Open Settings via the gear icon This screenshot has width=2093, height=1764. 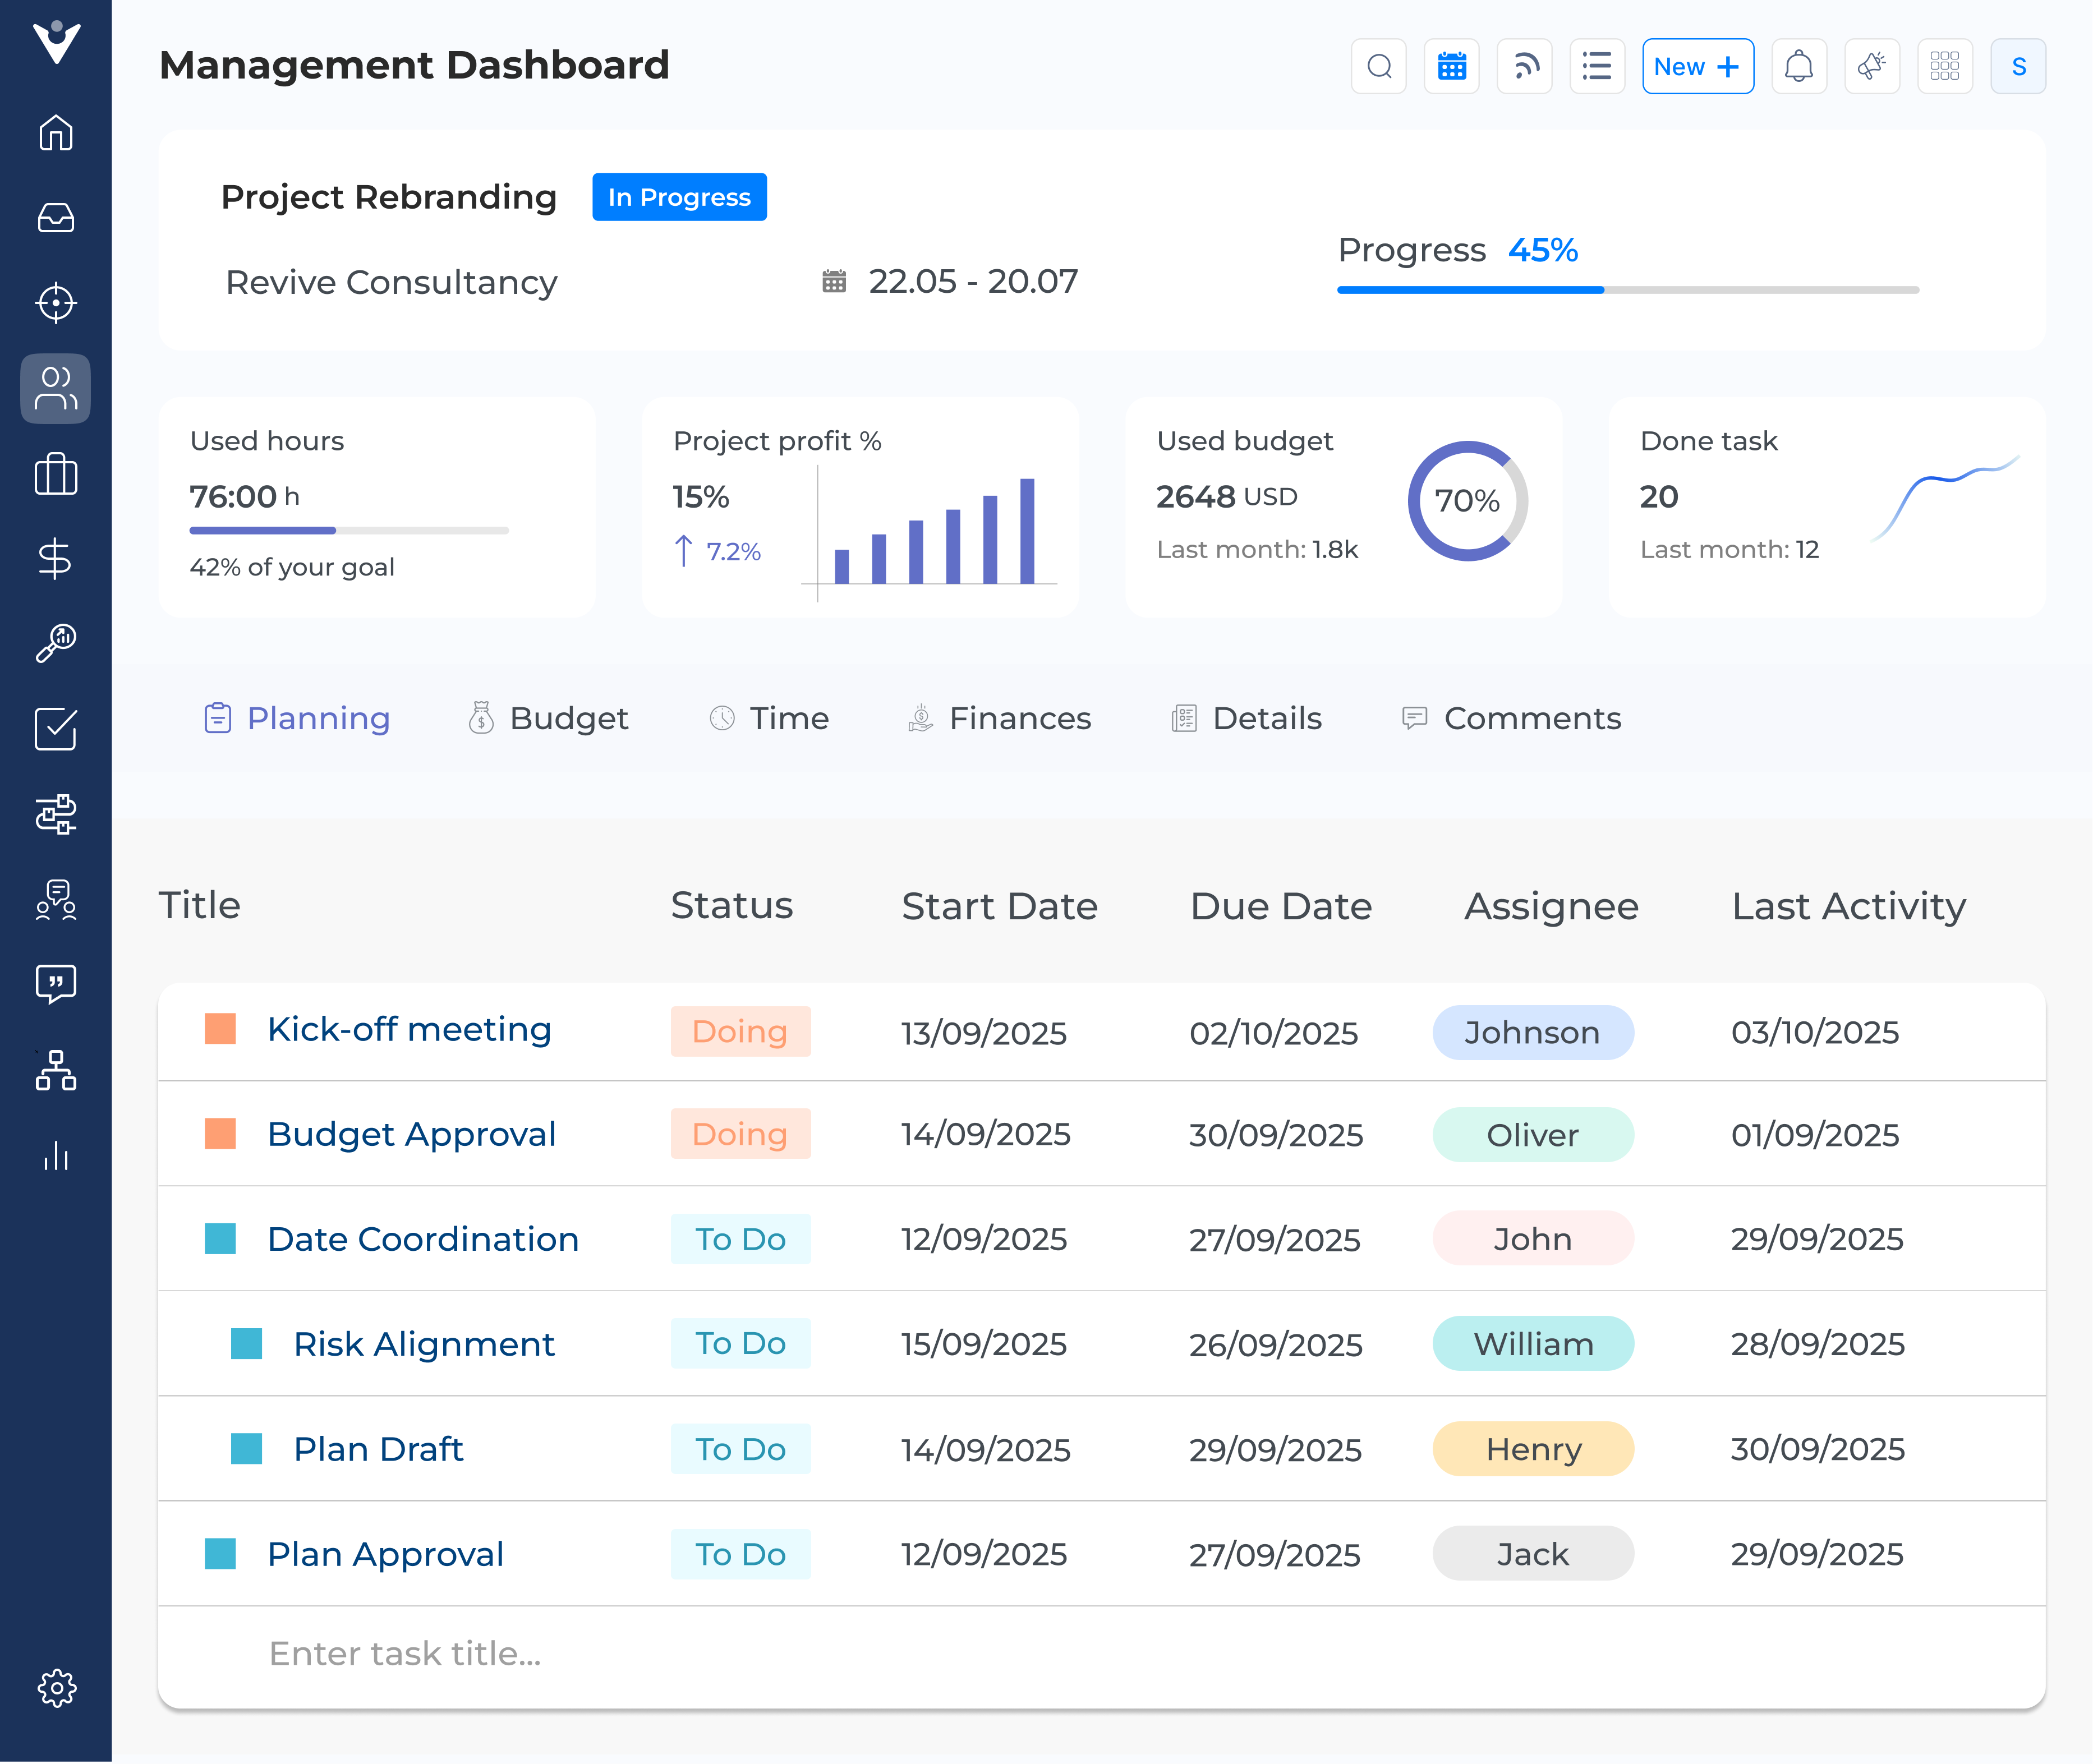point(56,1688)
